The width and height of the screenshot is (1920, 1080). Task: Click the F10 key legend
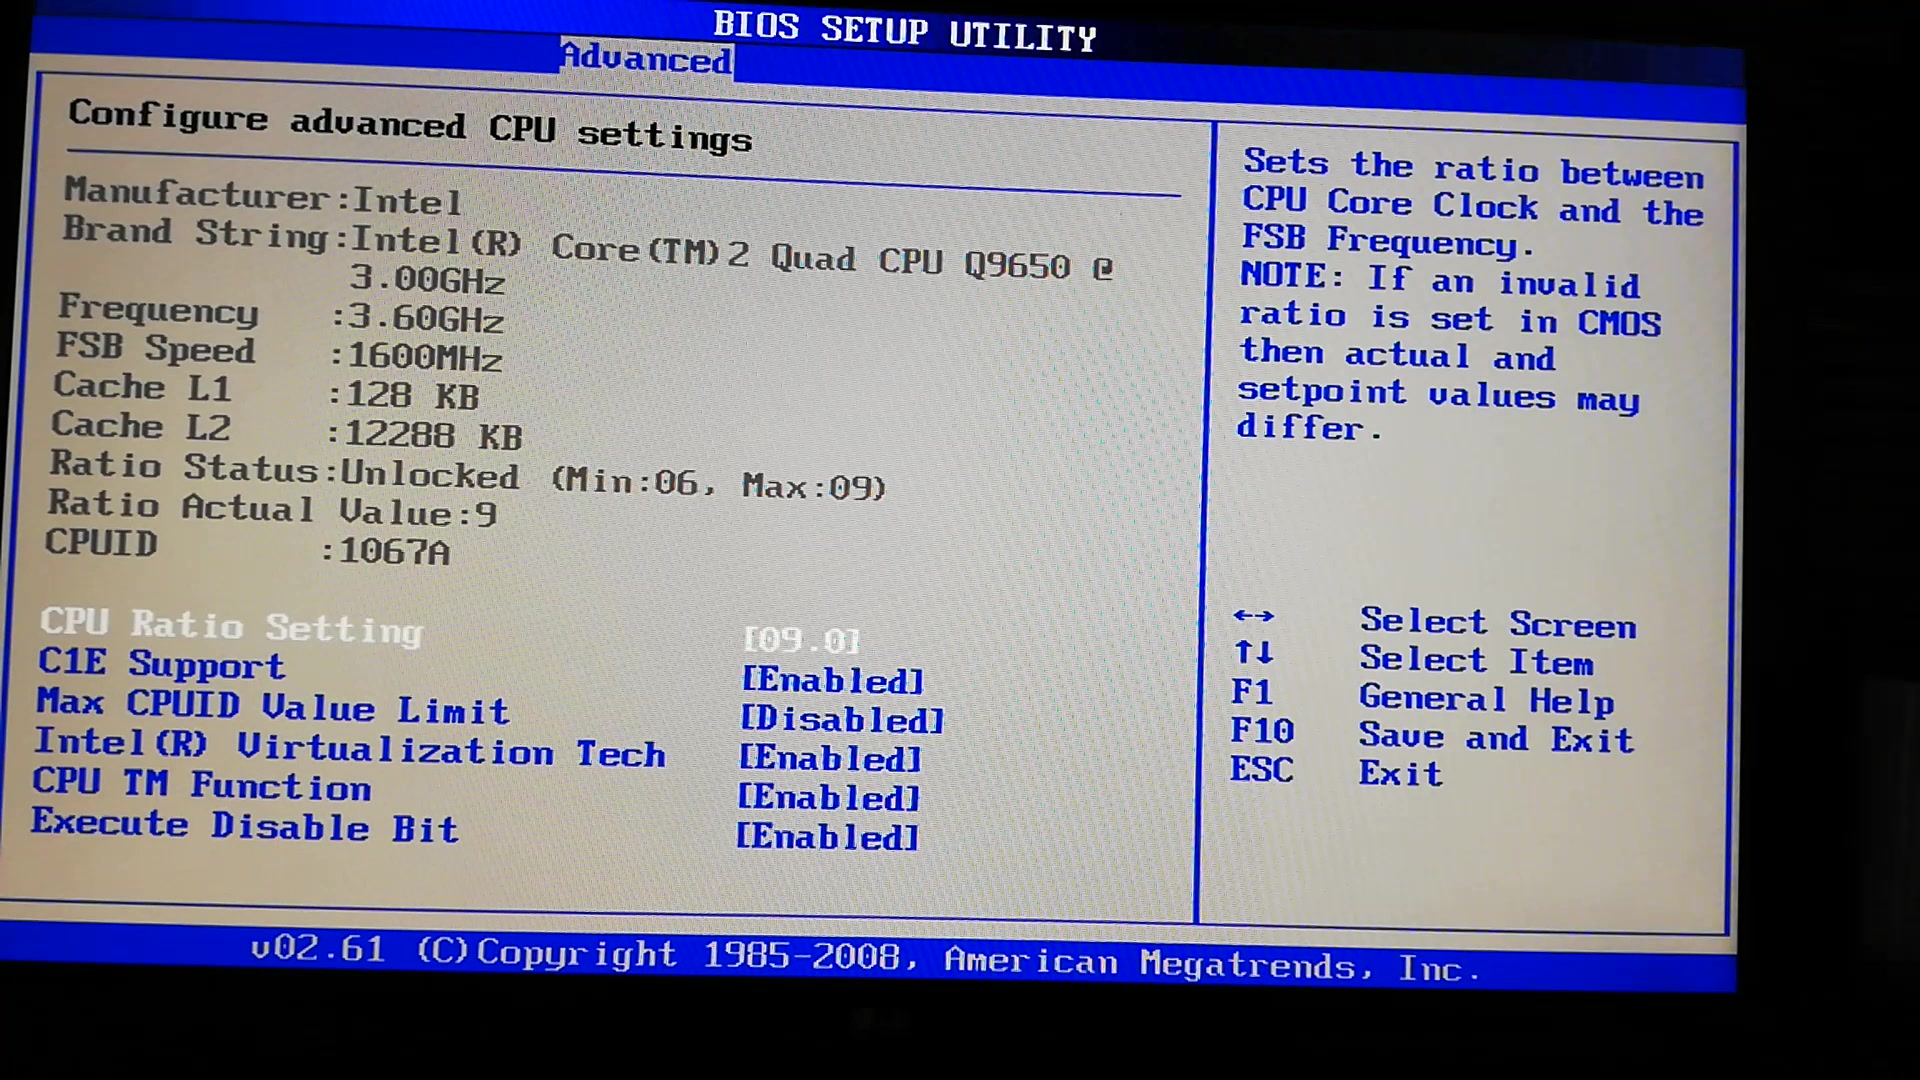point(1262,731)
